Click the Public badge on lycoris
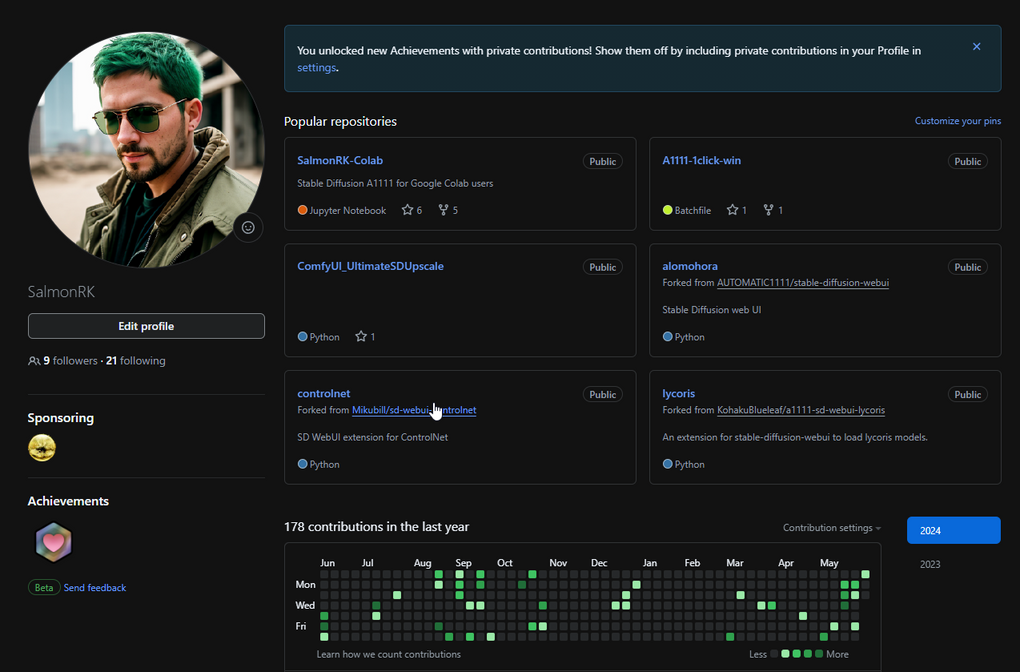Image resolution: width=1020 pixels, height=672 pixels. pos(967,395)
